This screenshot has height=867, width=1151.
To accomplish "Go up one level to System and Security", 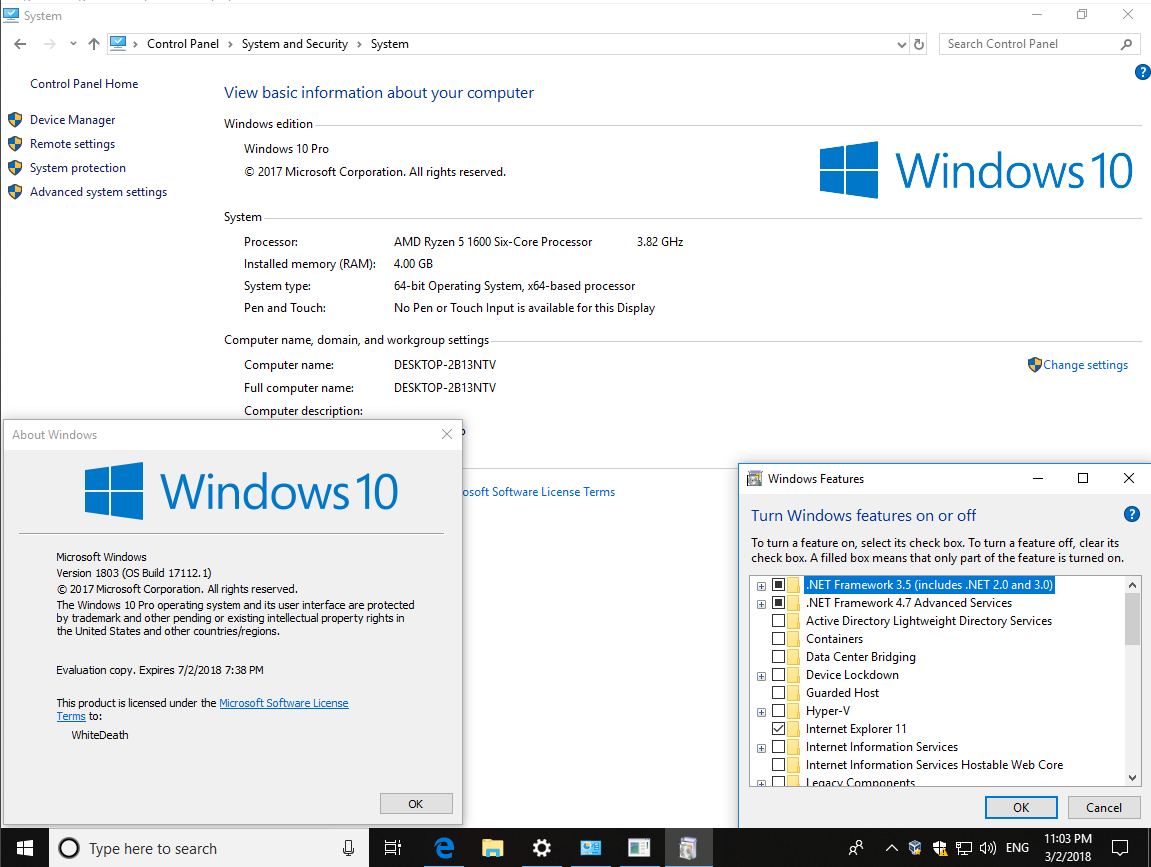I will click(94, 44).
